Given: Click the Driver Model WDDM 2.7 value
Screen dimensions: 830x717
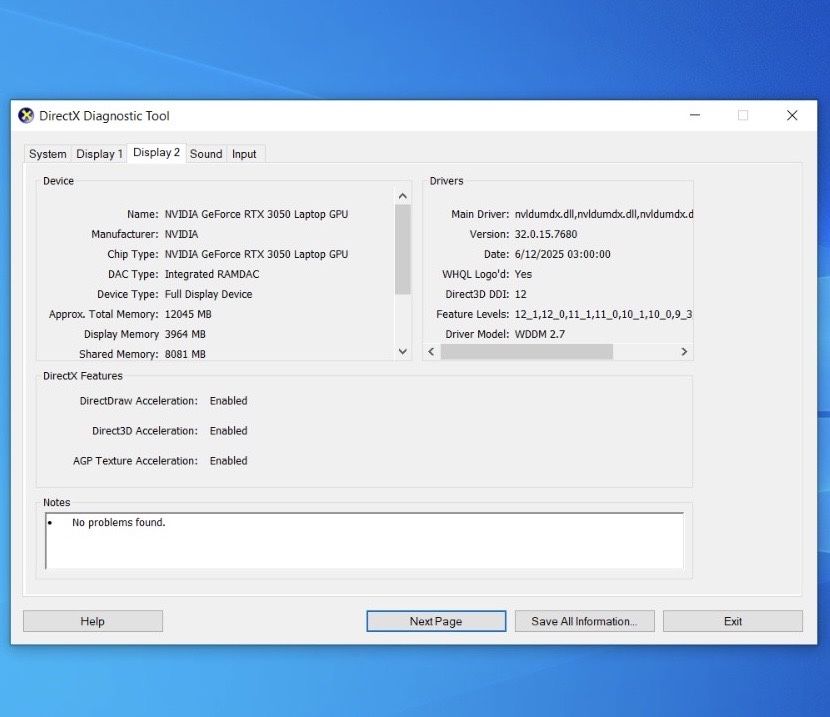Looking at the screenshot, I should point(539,334).
